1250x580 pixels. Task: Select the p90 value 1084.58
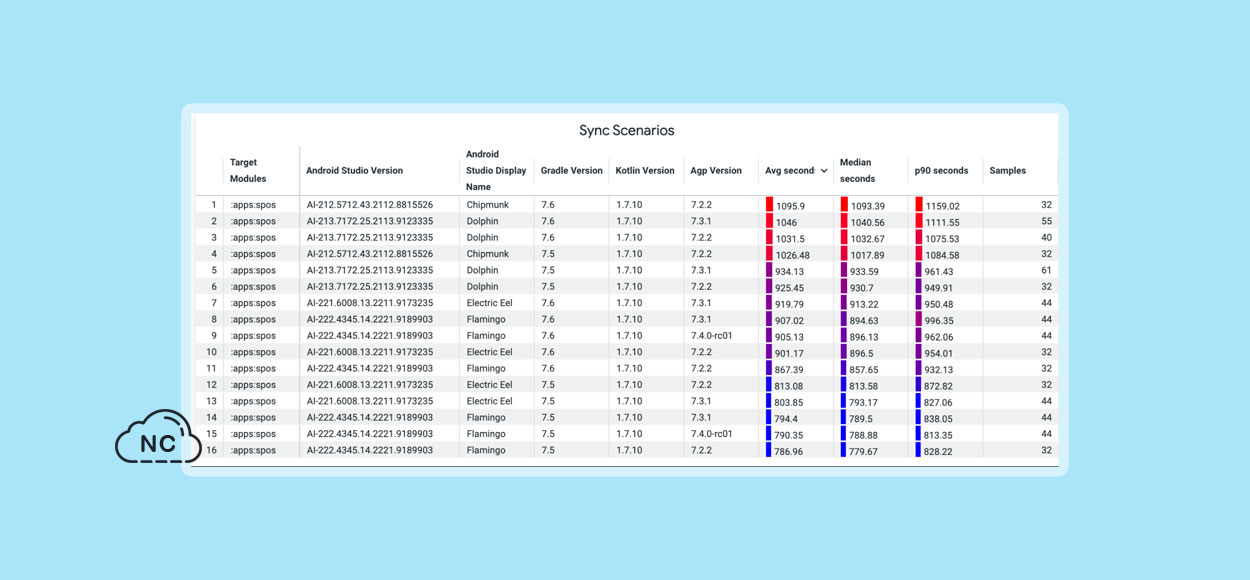pyautogui.click(x=943, y=255)
